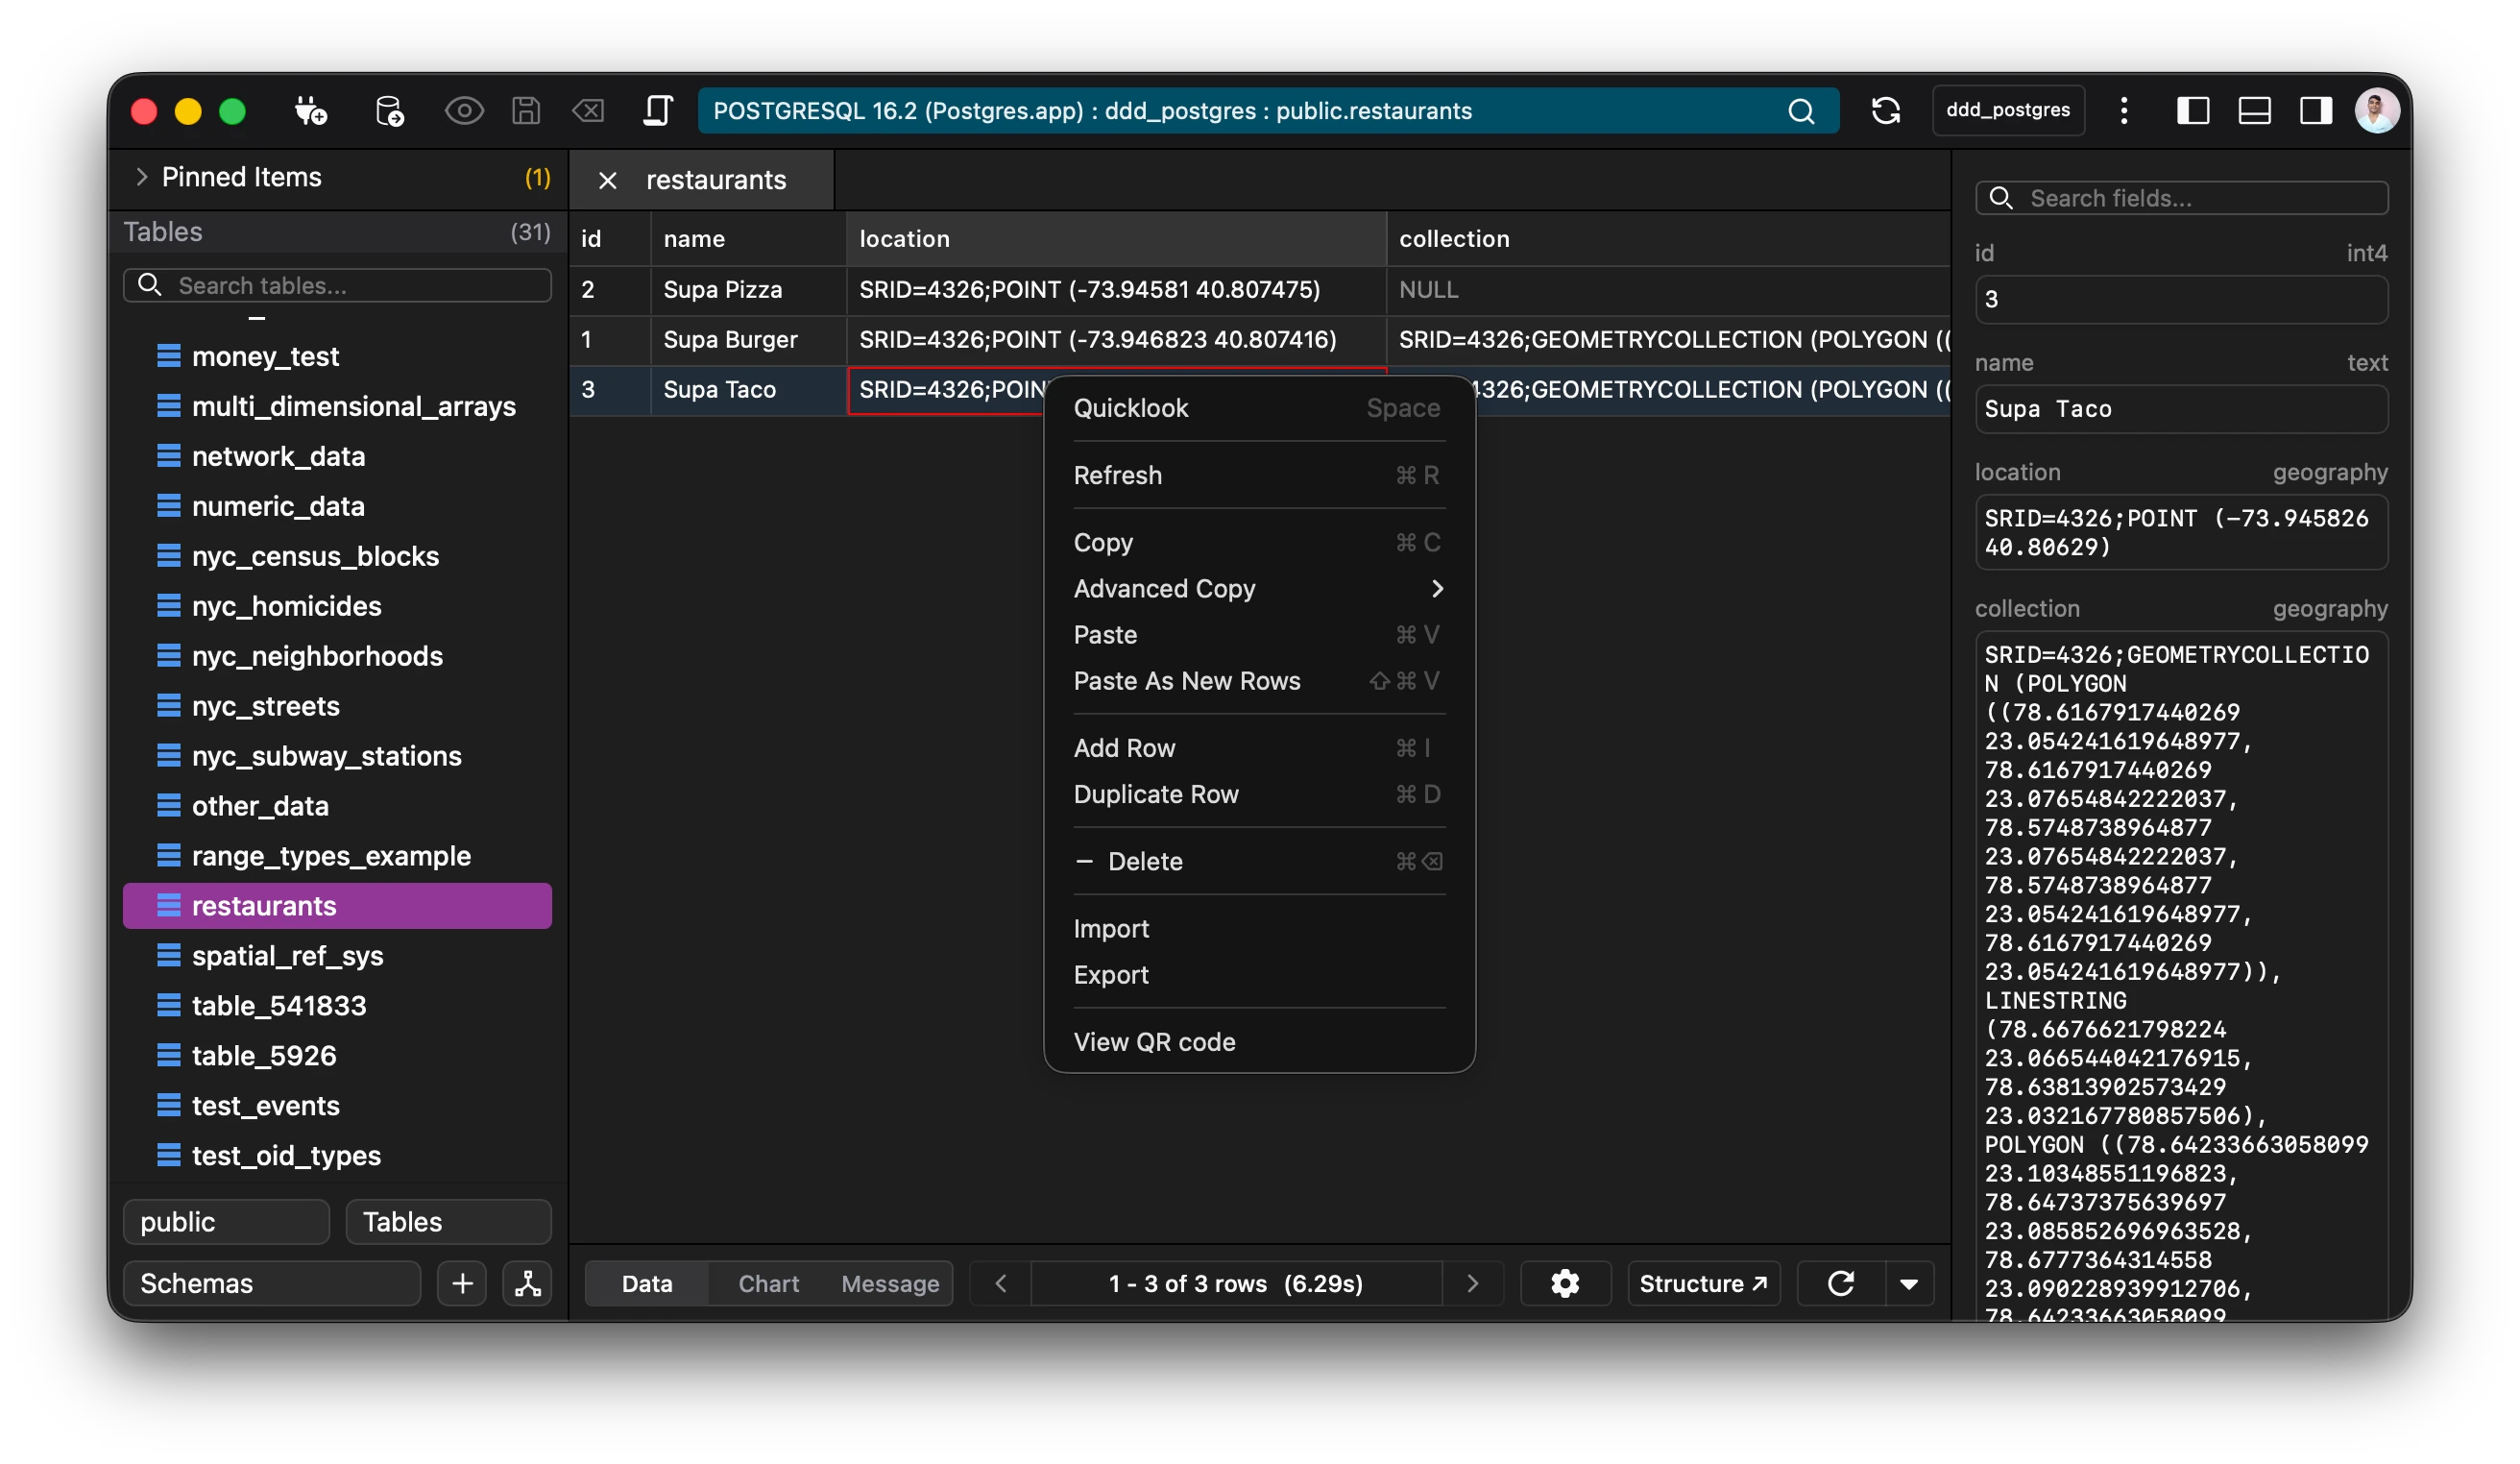Viewport: 2520px width, 1464px height.
Task: Refresh the ddd_postgres connection
Action: 1887,110
